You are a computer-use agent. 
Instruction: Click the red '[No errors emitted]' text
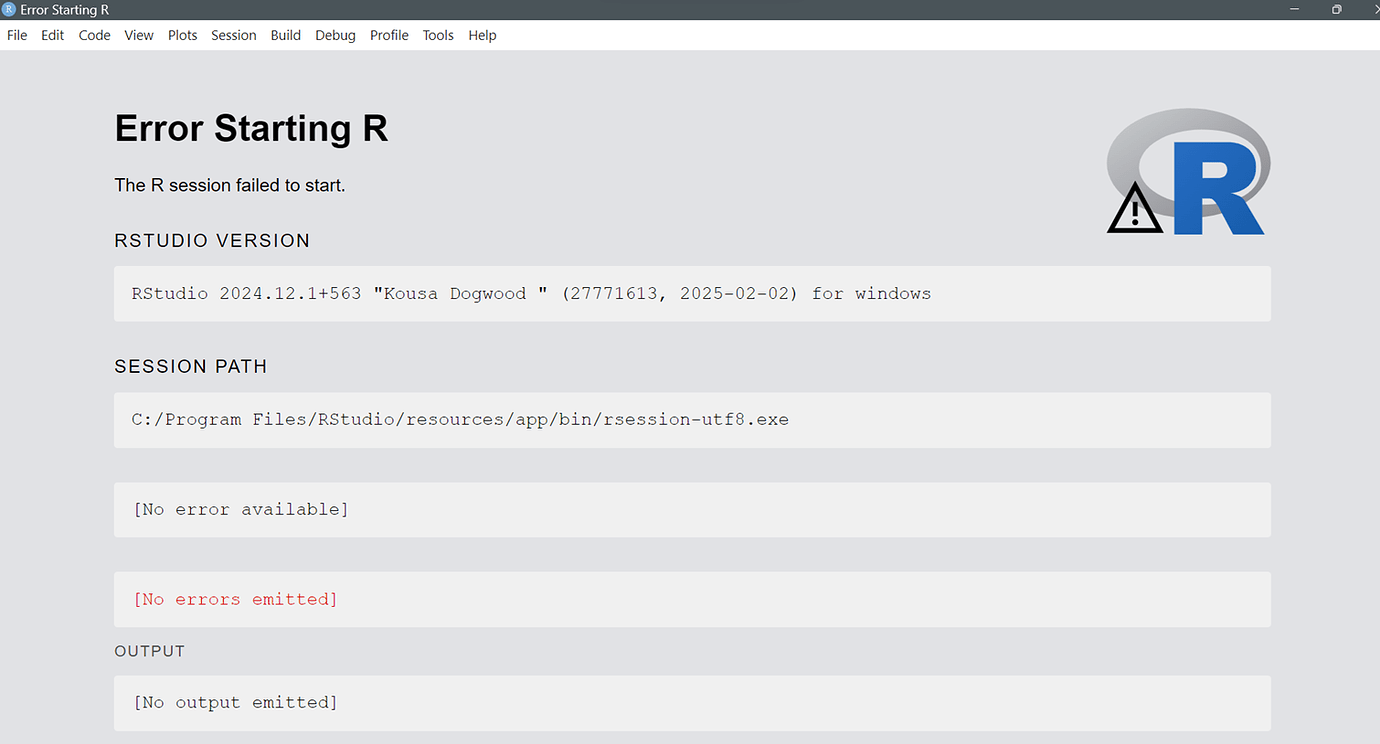(x=235, y=600)
